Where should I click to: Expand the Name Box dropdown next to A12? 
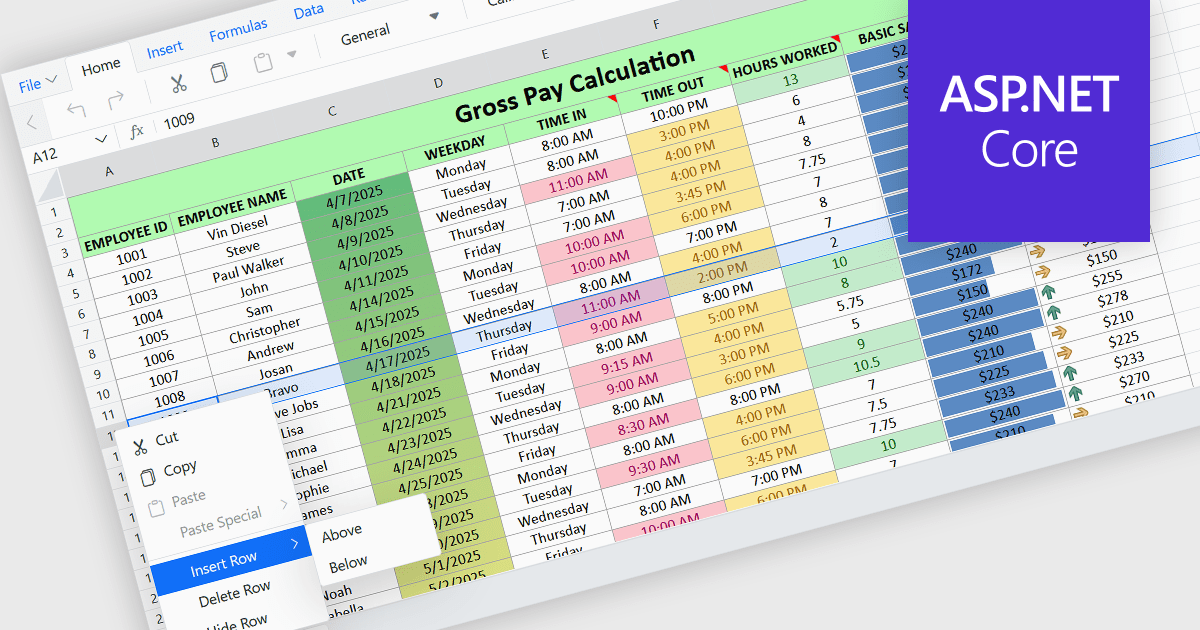(x=100, y=140)
